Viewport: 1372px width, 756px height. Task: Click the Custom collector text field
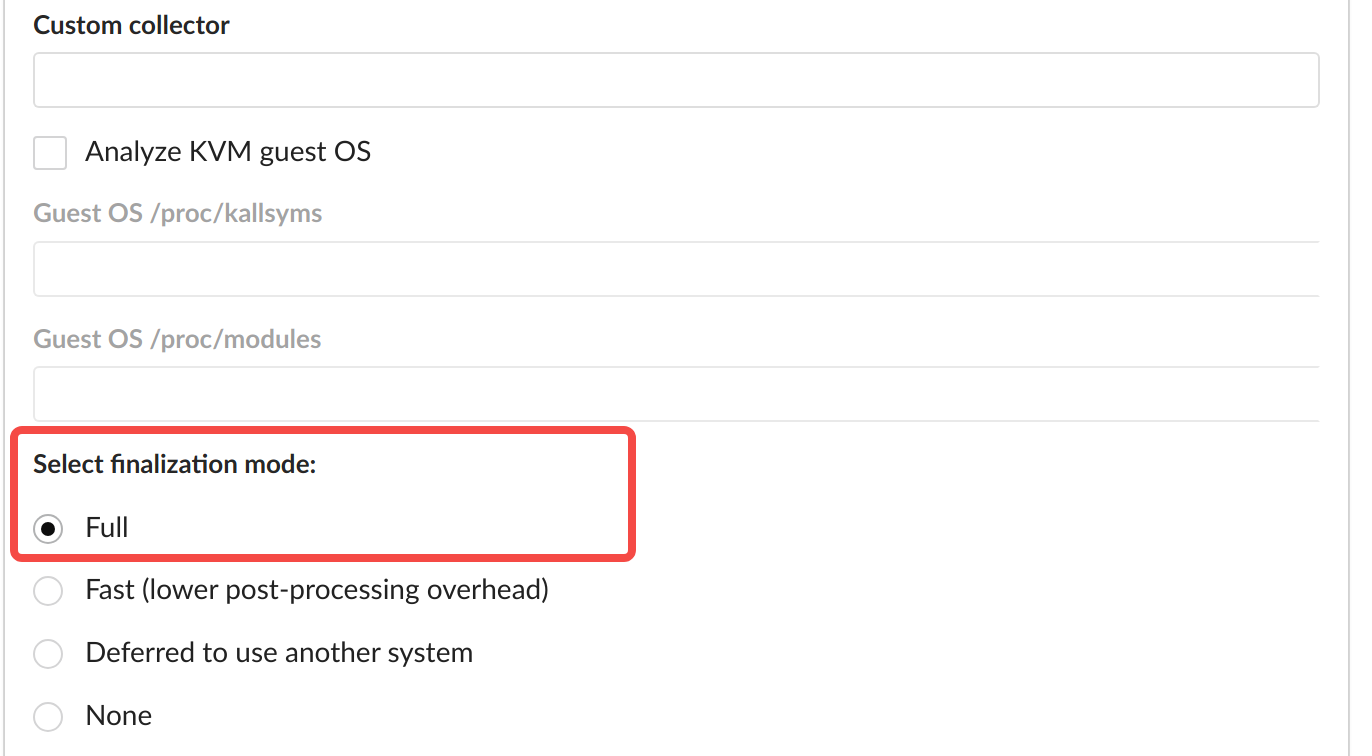point(676,80)
